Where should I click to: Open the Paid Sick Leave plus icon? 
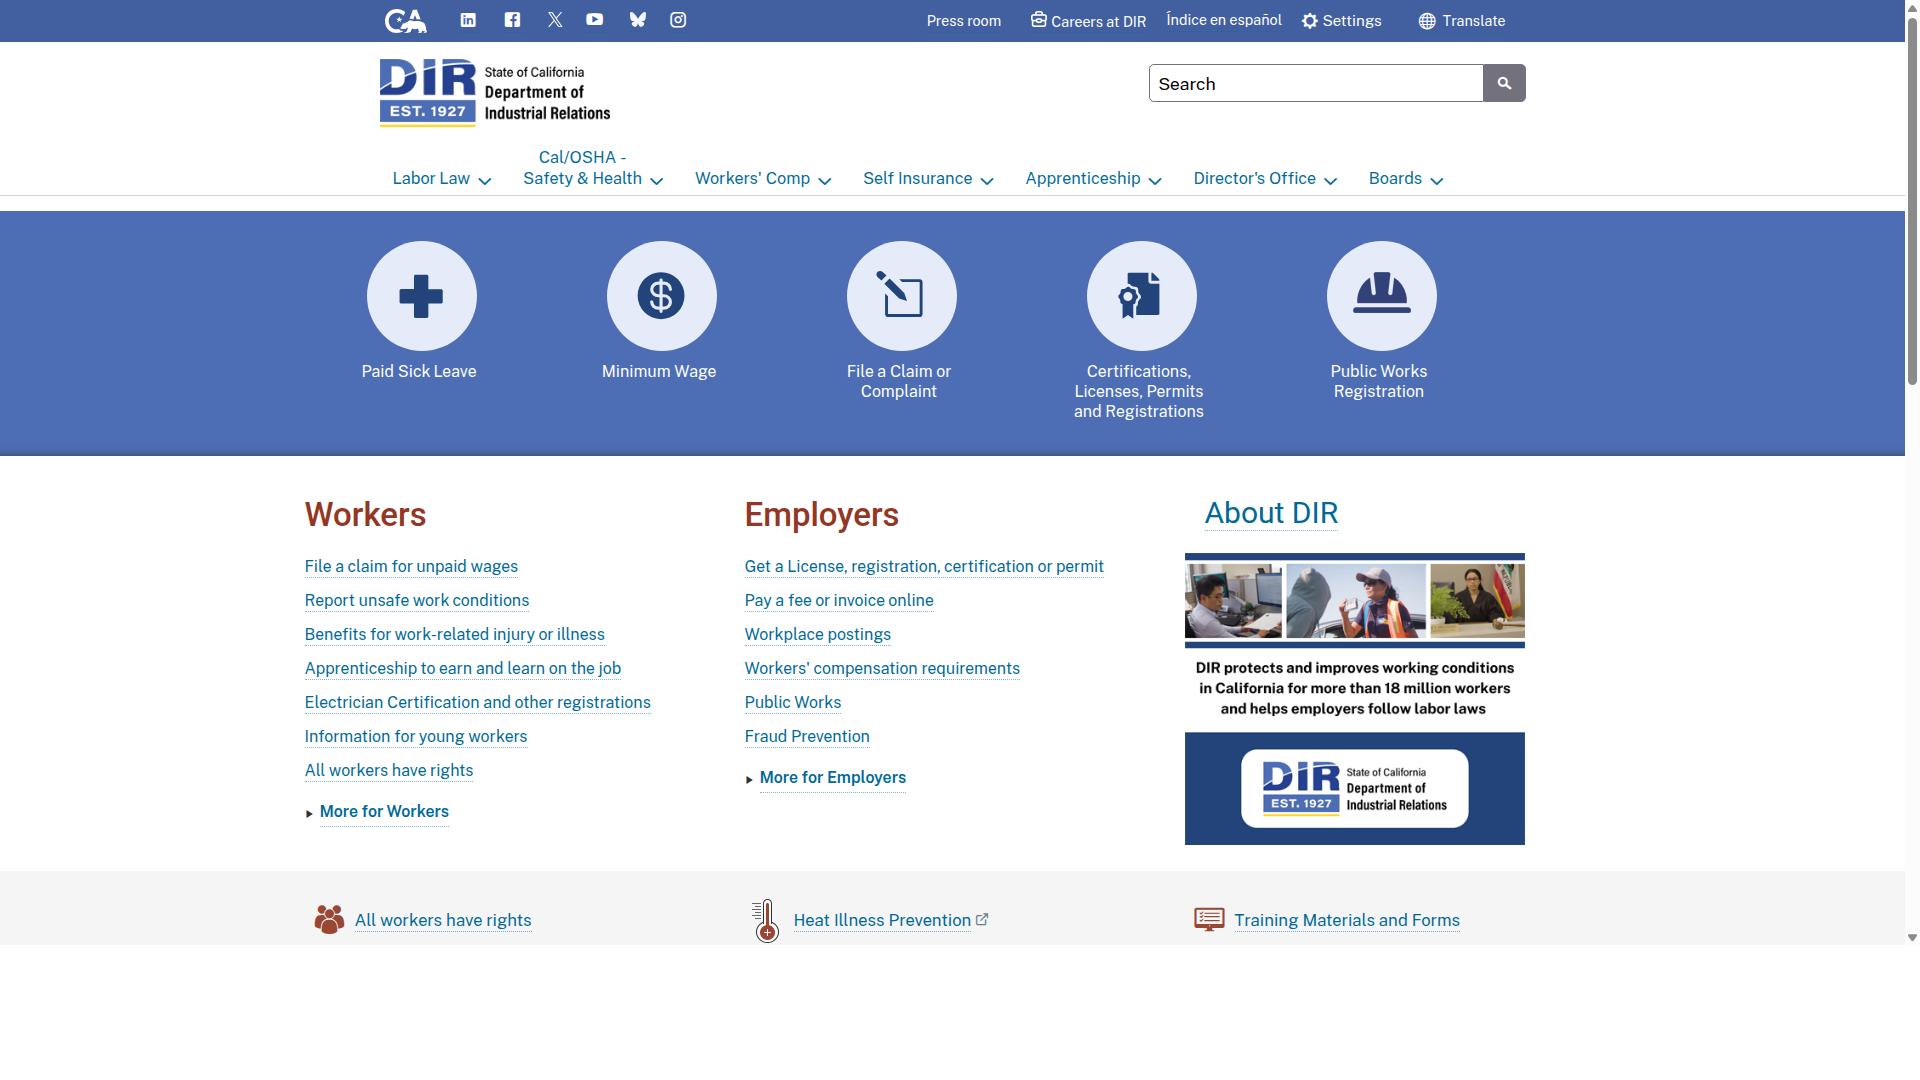(421, 296)
